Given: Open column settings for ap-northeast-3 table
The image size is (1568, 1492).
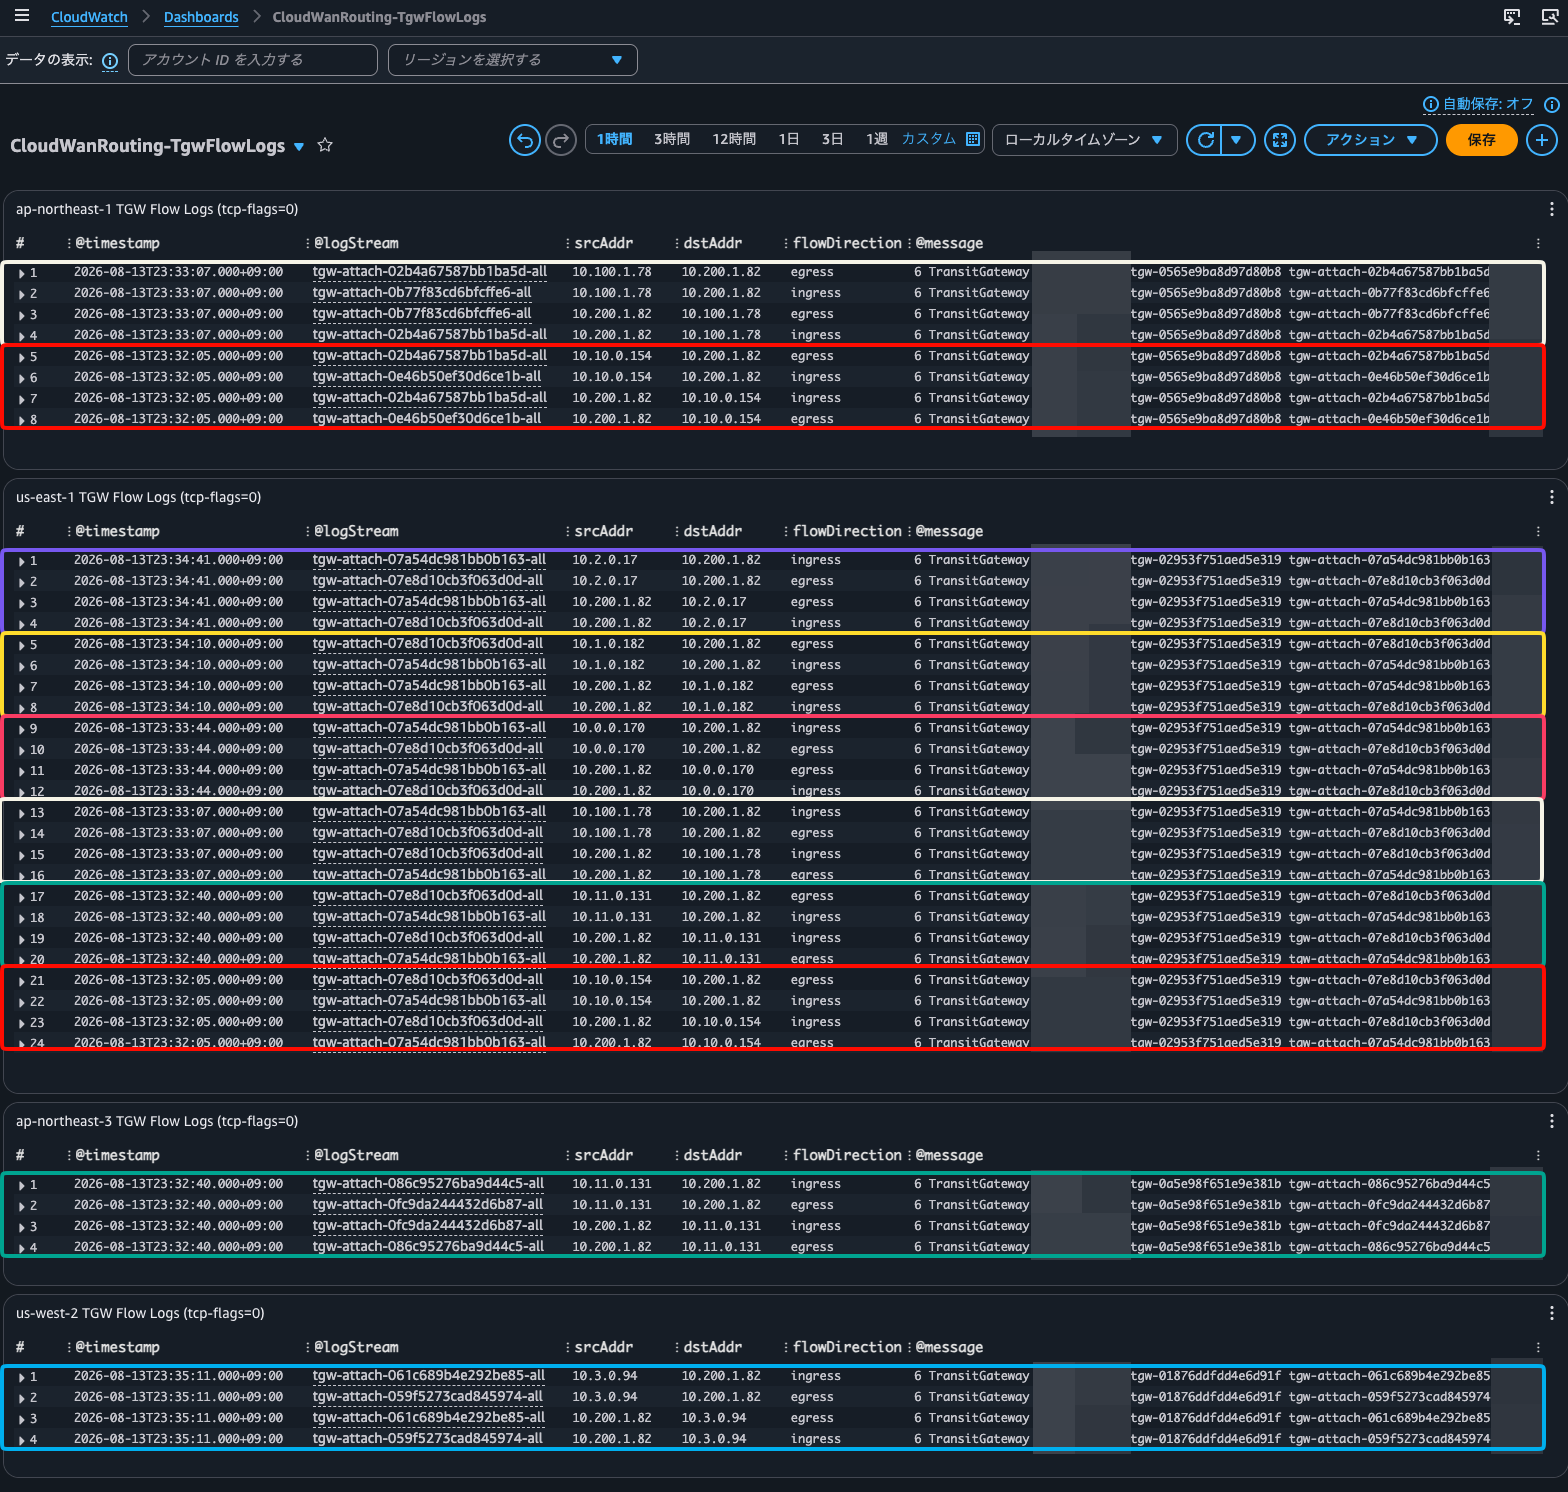Looking at the screenshot, I should [1538, 1155].
